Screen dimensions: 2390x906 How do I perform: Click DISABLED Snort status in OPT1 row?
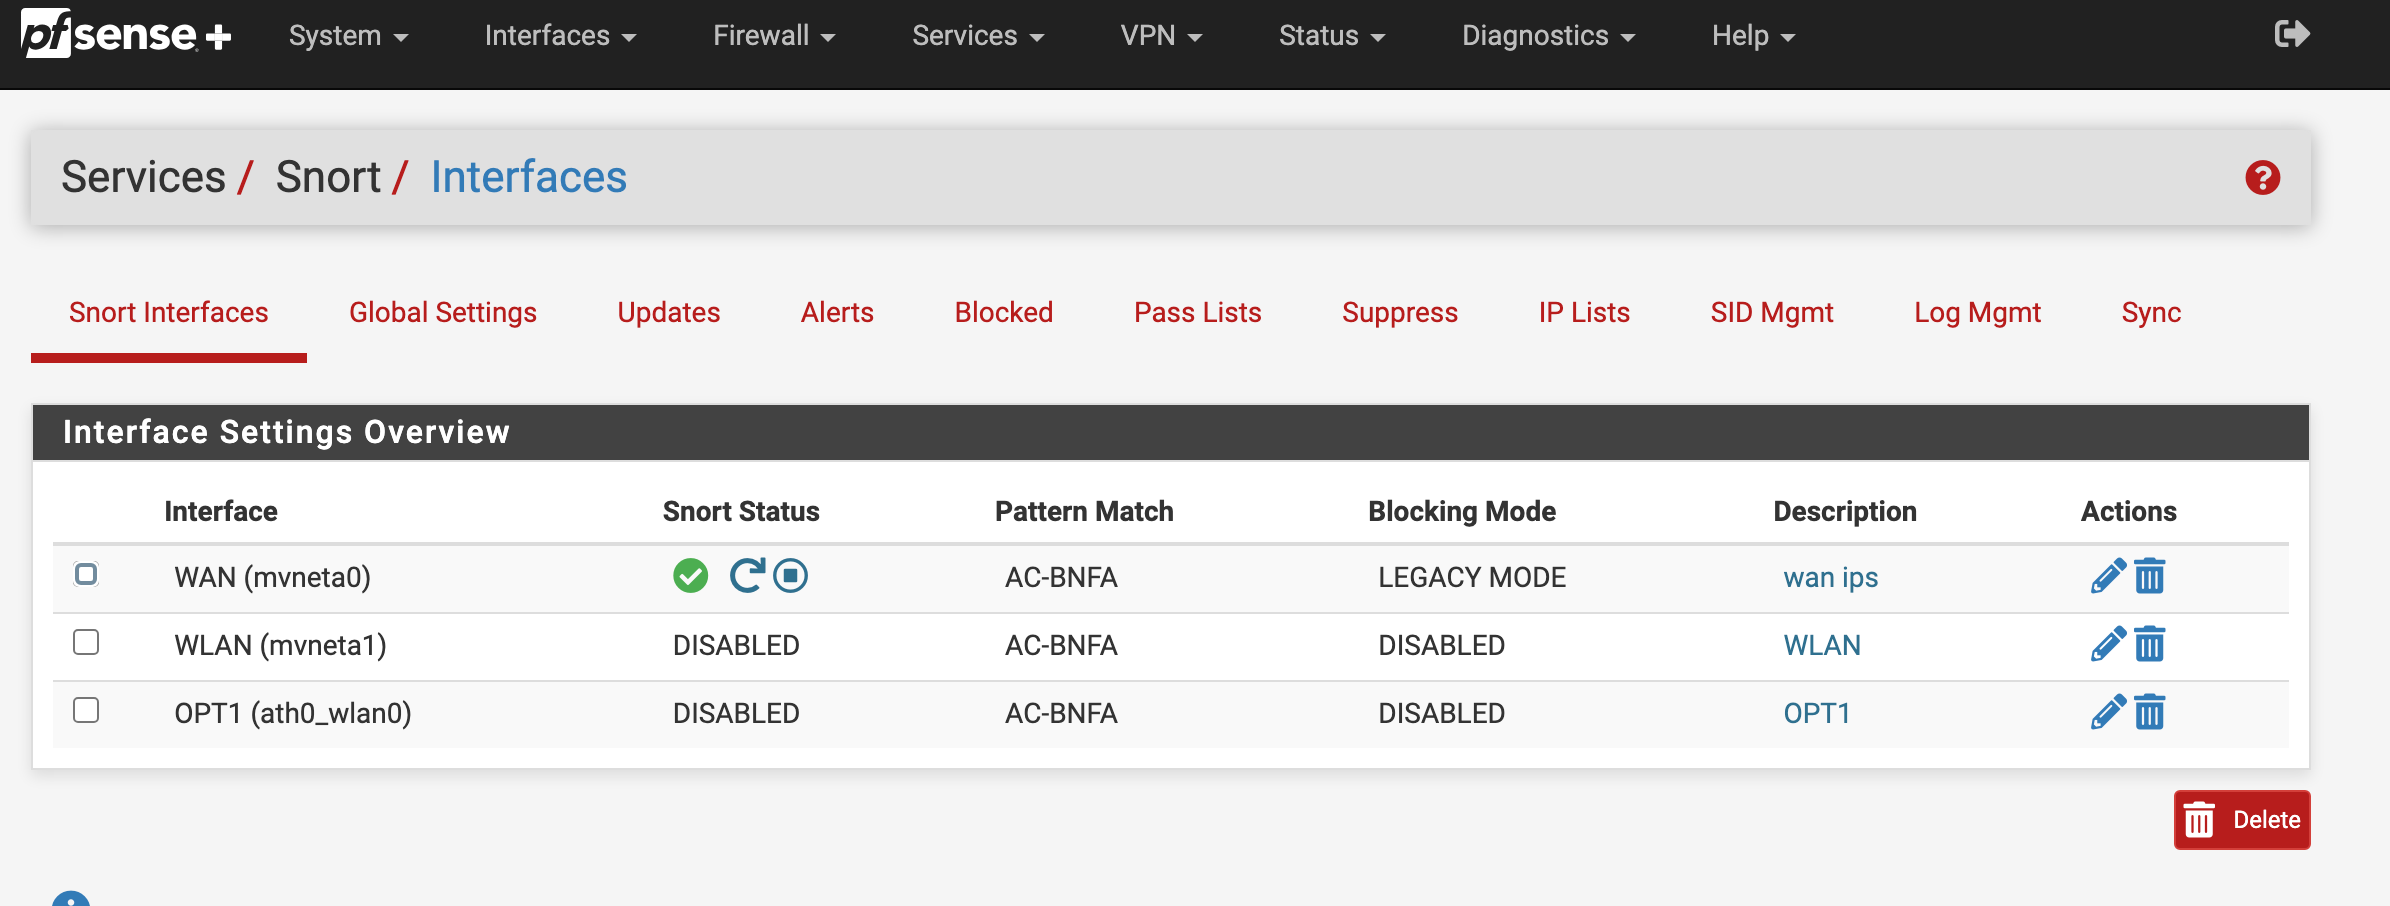[x=736, y=713]
